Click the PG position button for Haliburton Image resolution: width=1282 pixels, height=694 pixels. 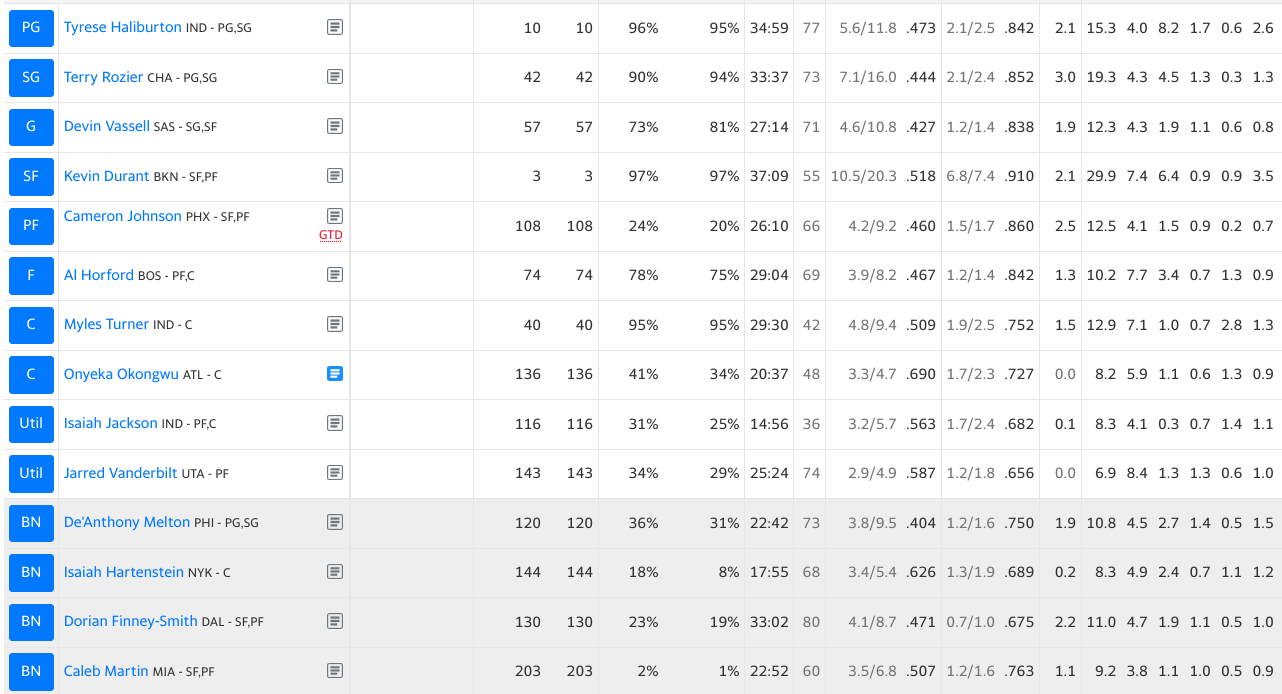click(x=31, y=27)
